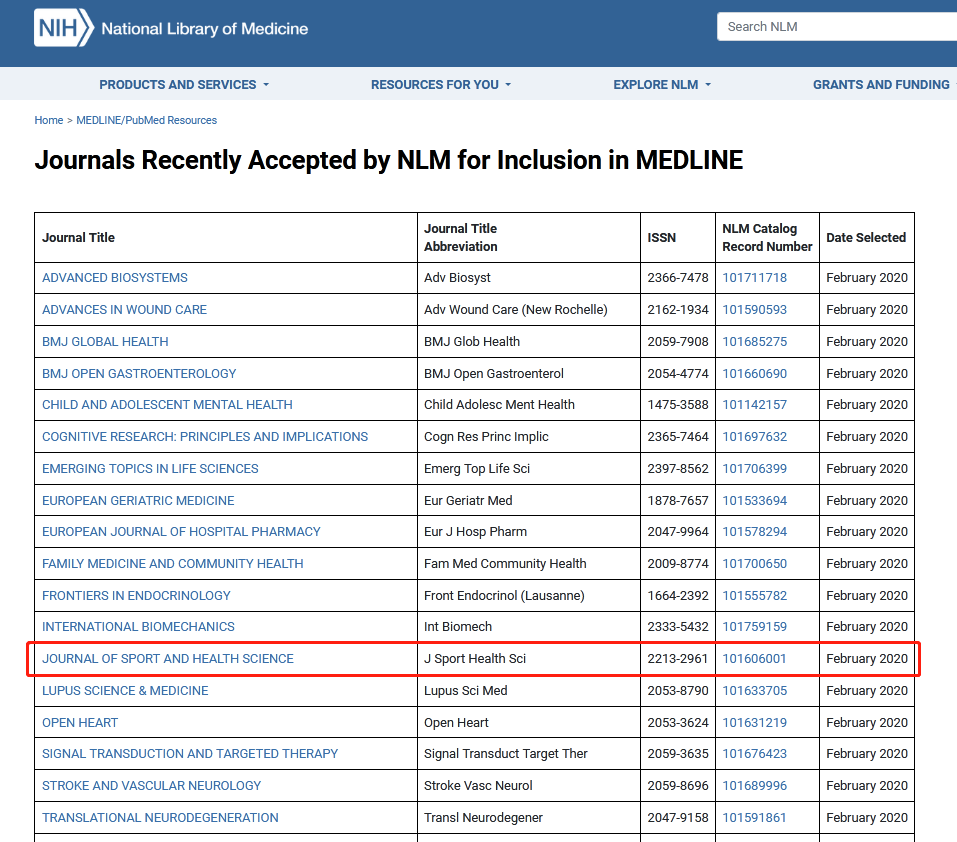Open catalog record 101689996 for Stroke journal
The width and height of the screenshot is (957, 842).
tap(754, 786)
